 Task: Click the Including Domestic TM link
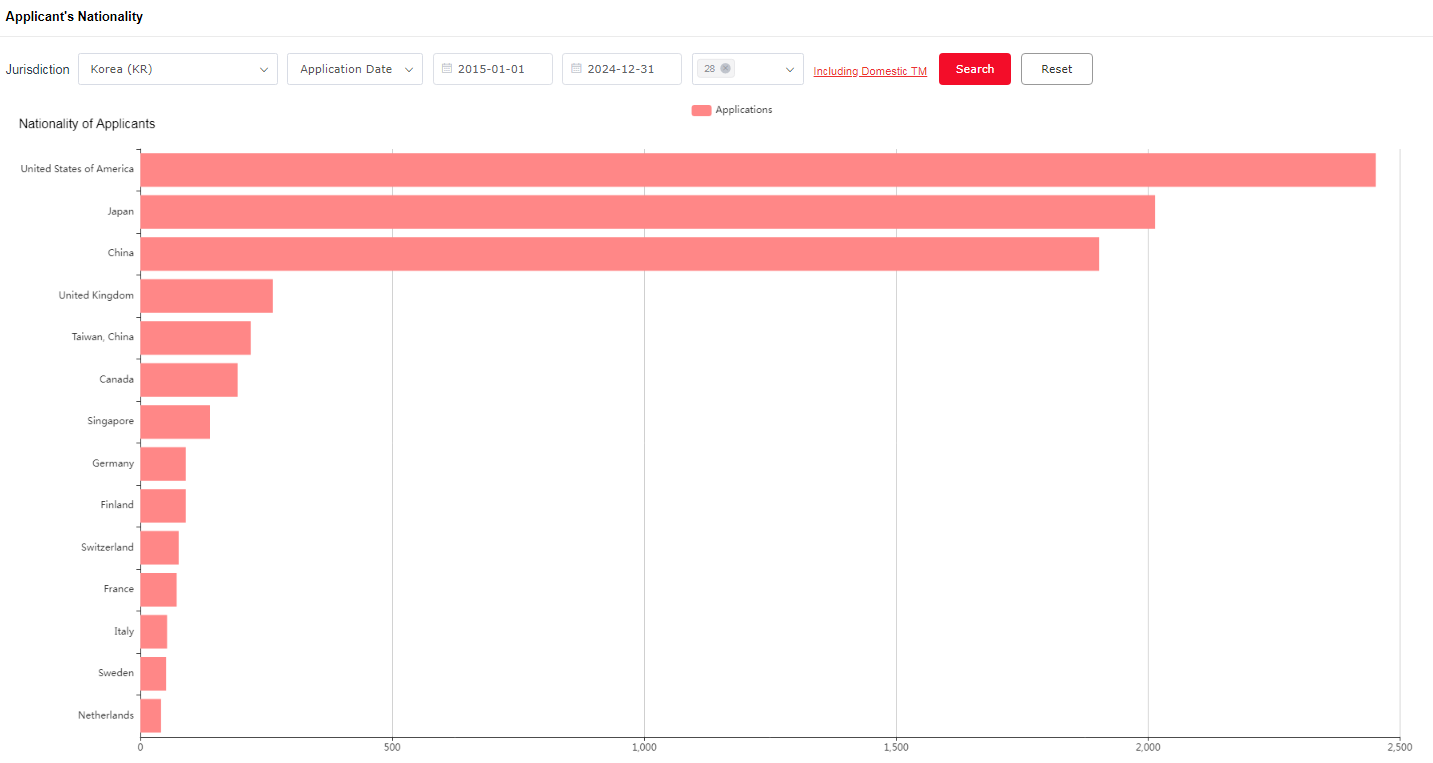point(869,71)
